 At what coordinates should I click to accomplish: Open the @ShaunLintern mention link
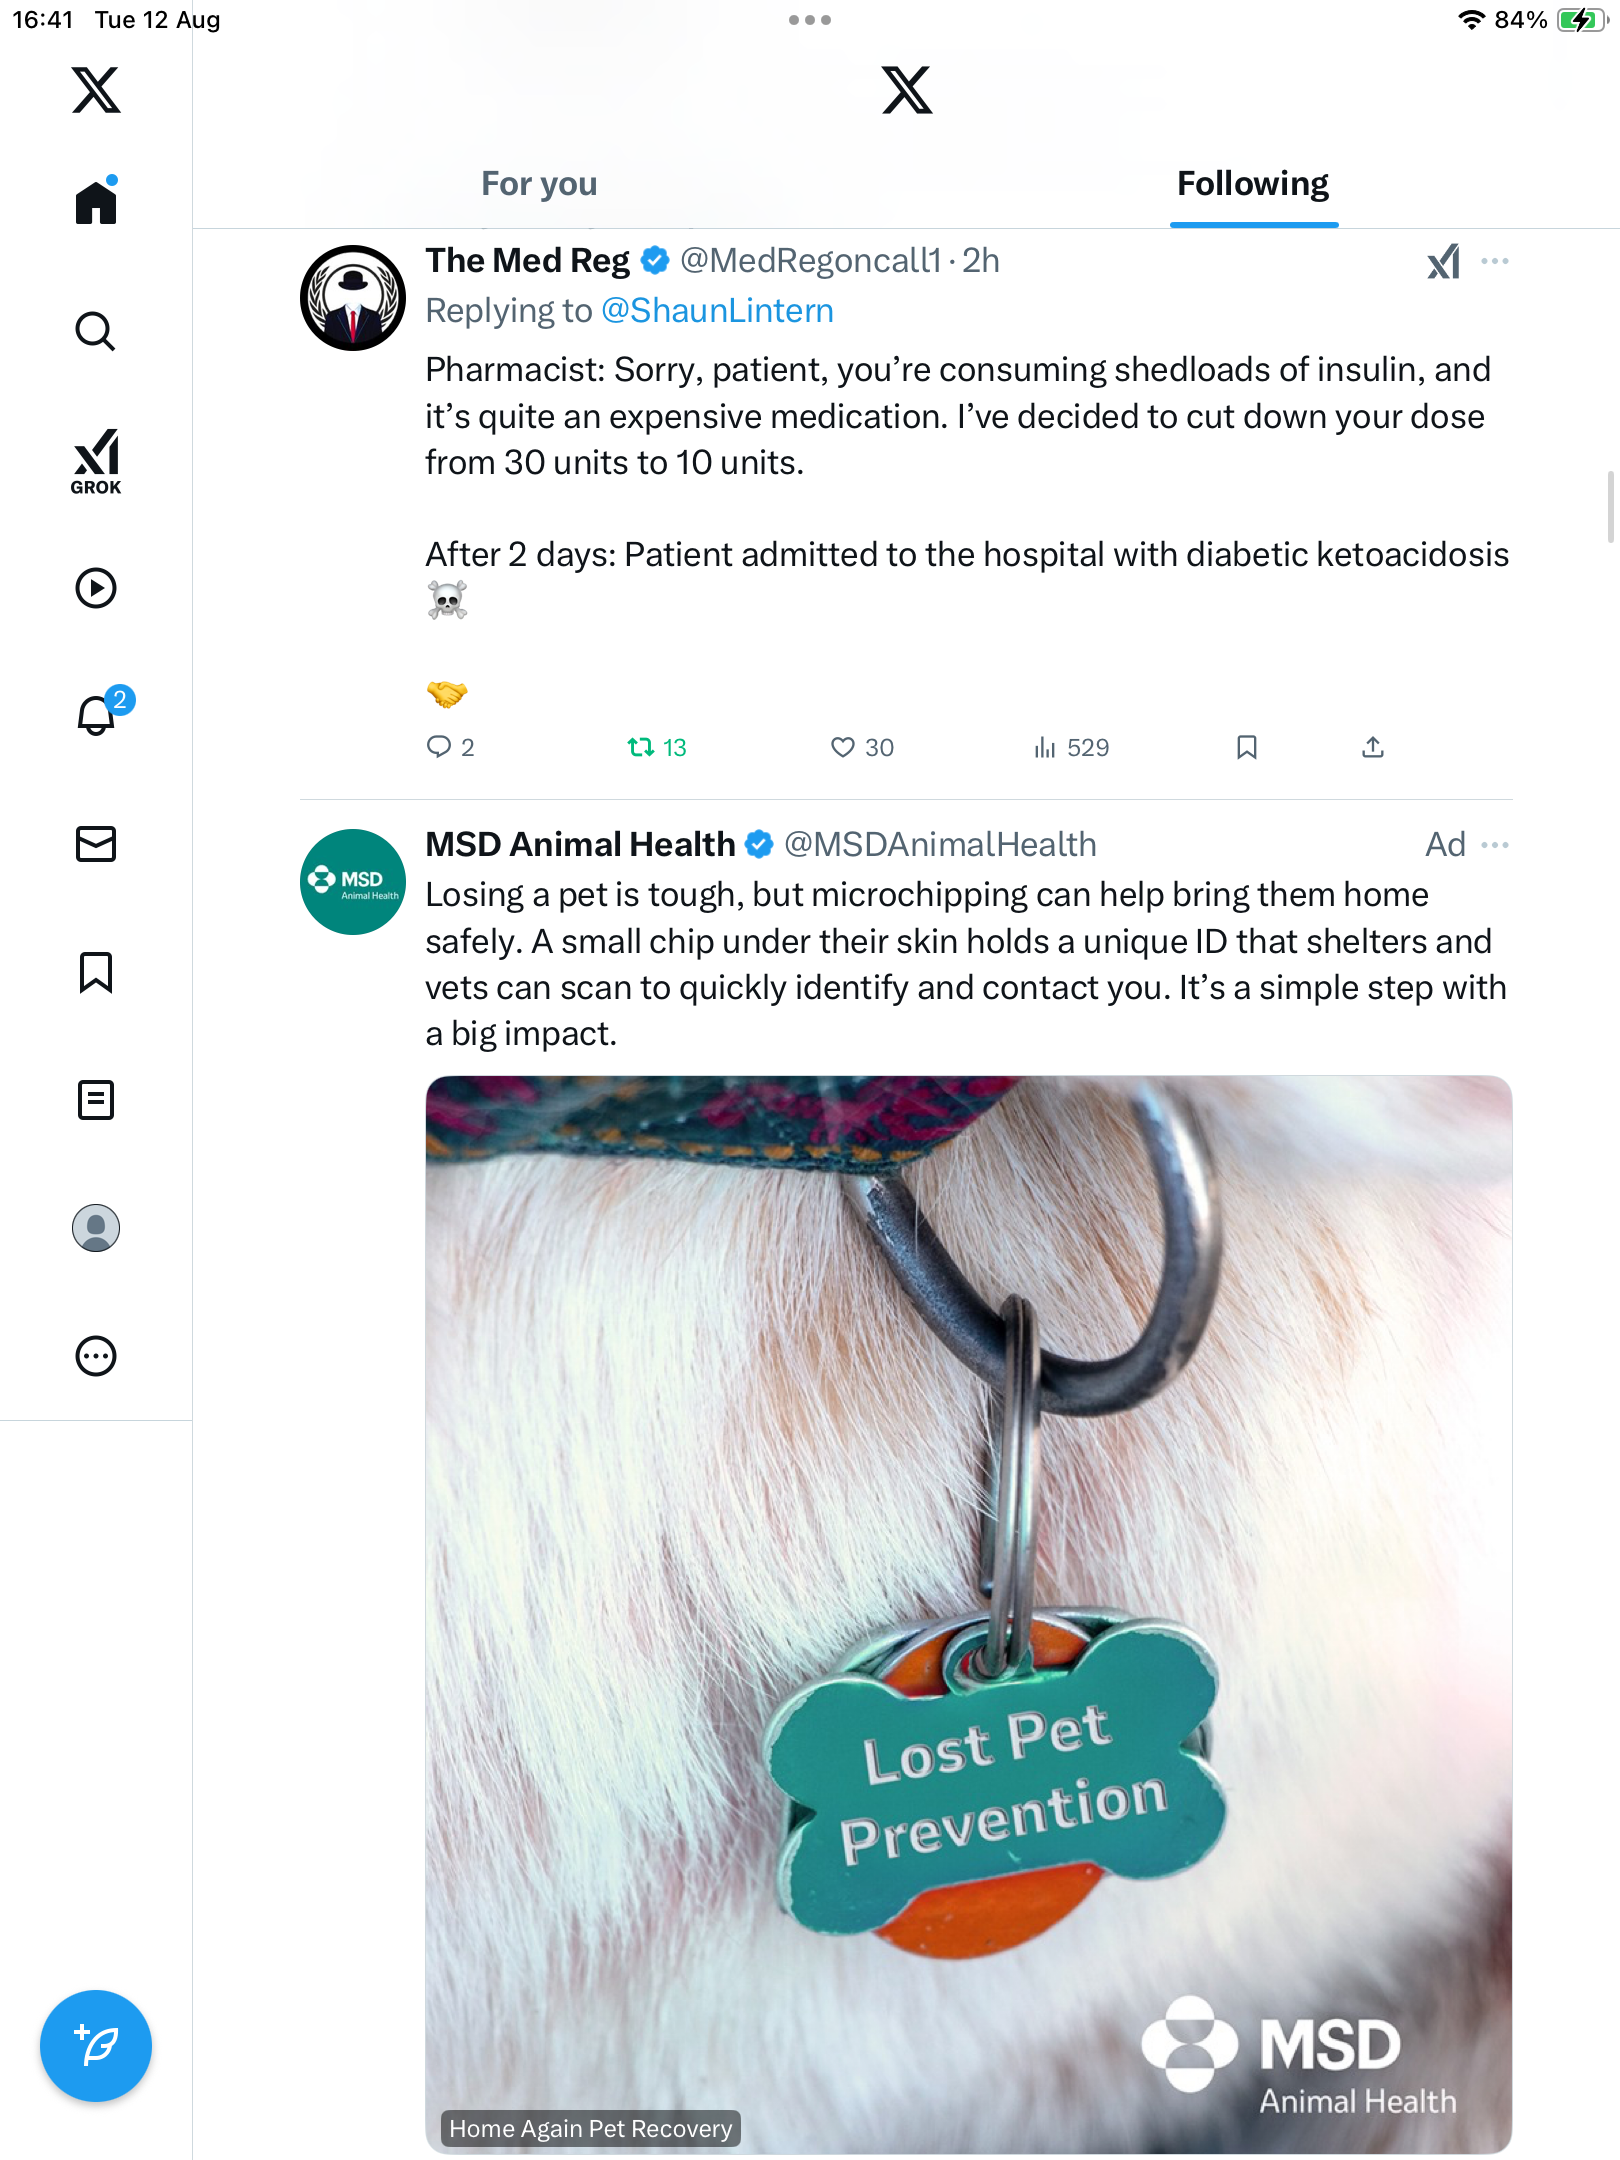tap(717, 311)
